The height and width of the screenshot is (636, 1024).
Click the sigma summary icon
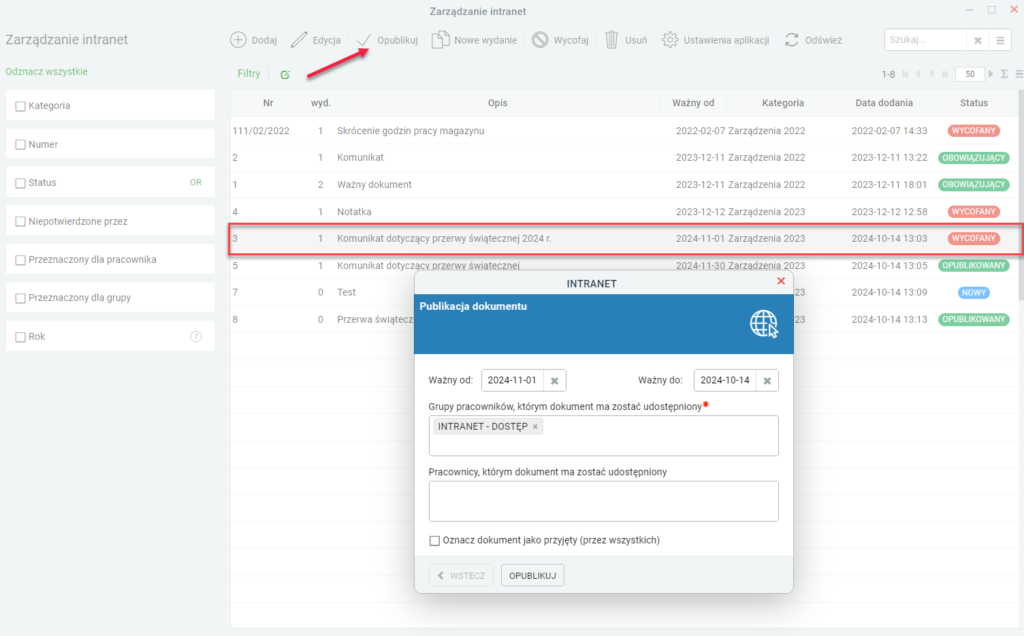coord(1004,74)
